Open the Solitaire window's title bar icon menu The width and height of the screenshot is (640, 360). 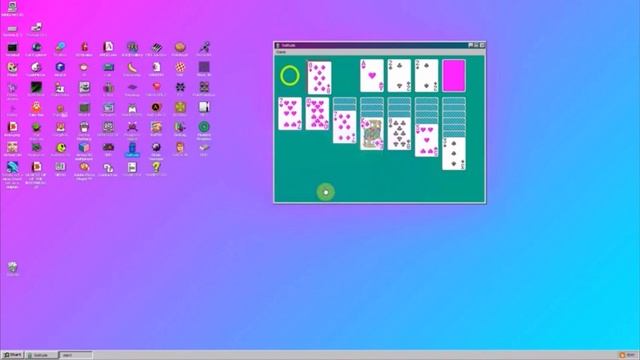(x=278, y=45)
